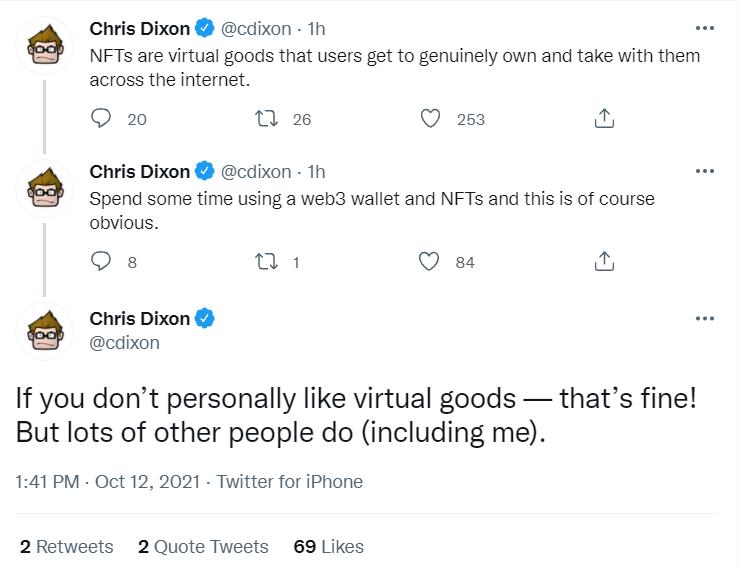Reply to the web3 wallet tweet
The height and width of the screenshot is (569, 753).
coord(101,262)
